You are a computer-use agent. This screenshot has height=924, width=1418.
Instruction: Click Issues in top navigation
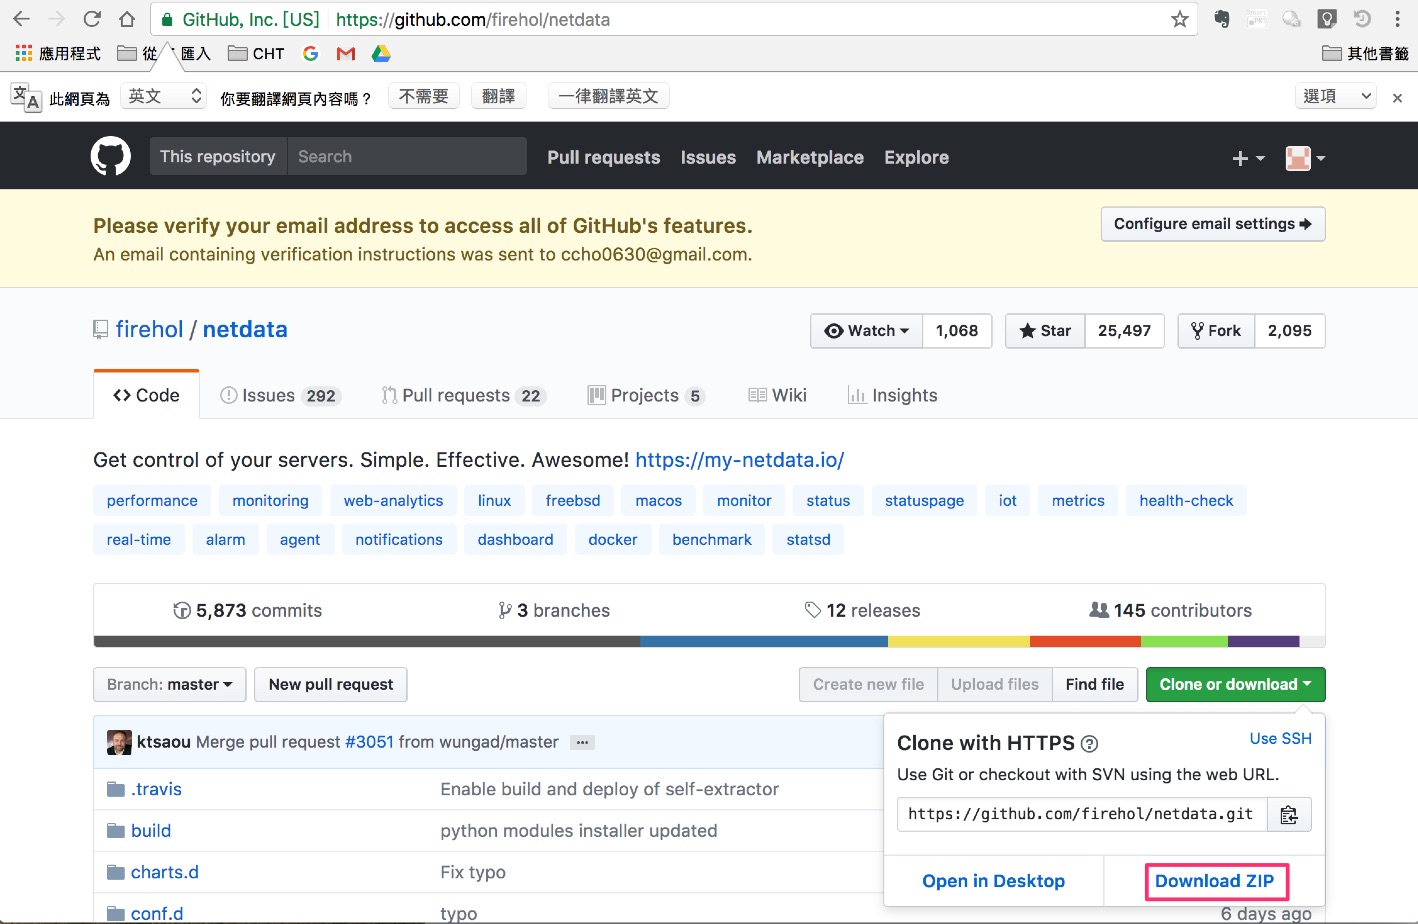(708, 157)
